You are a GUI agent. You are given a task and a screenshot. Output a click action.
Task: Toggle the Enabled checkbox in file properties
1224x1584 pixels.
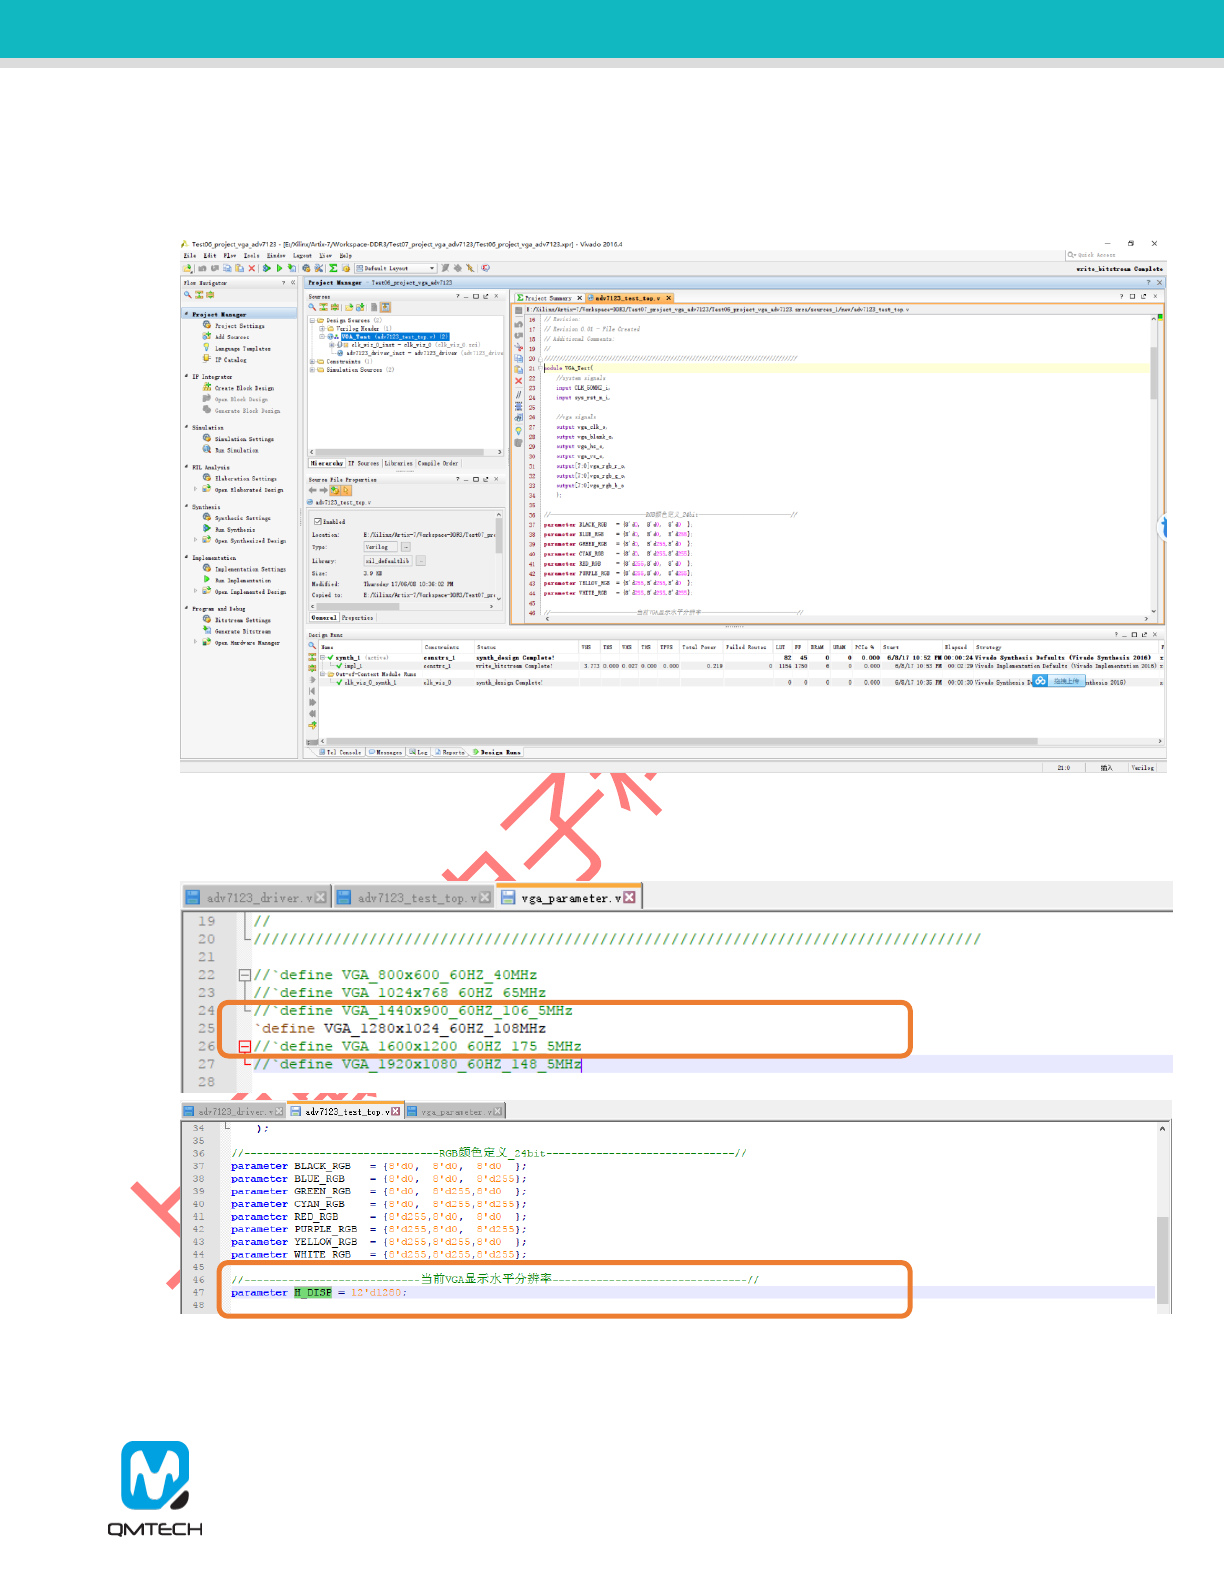tap(318, 521)
